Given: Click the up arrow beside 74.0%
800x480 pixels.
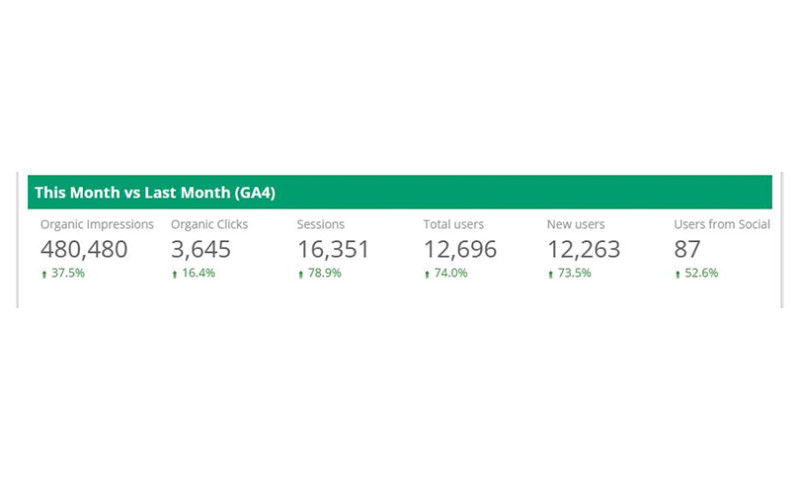Looking at the screenshot, I should click(x=427, y=274).
